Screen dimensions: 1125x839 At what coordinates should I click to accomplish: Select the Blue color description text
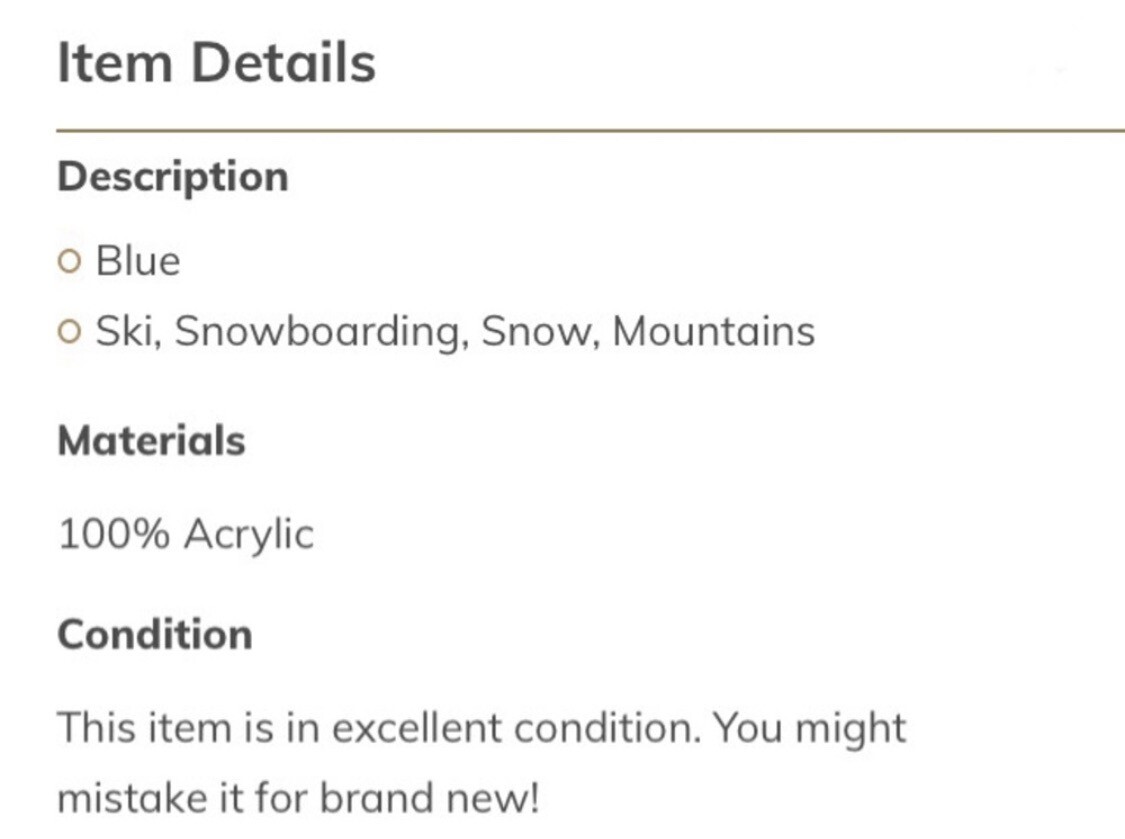(138, 262)
